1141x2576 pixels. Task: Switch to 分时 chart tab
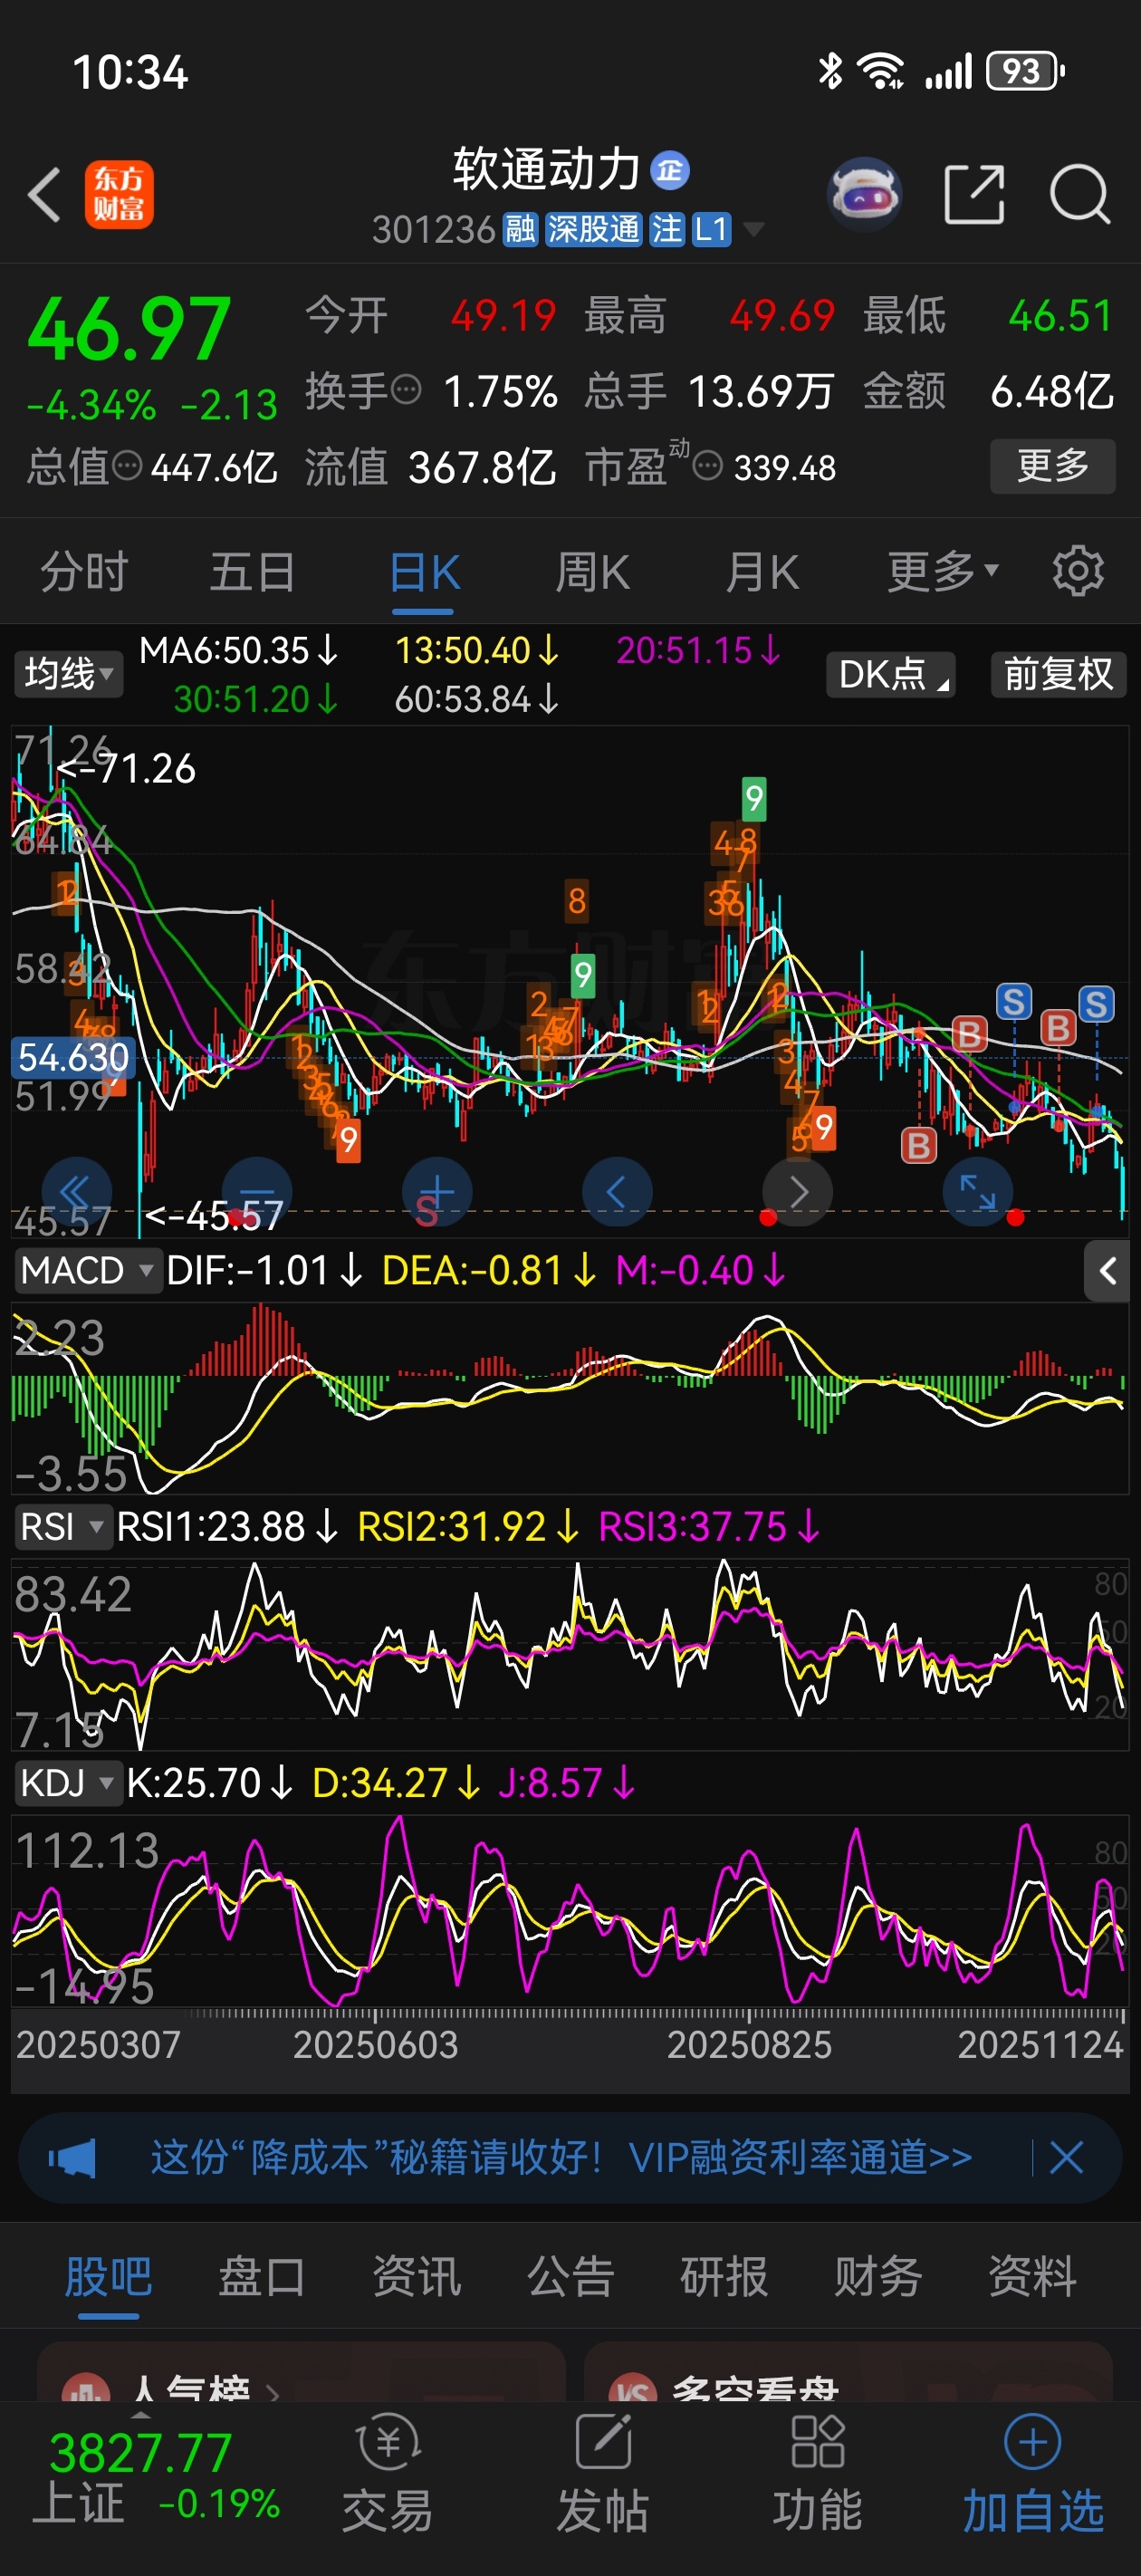coord(85,572)
